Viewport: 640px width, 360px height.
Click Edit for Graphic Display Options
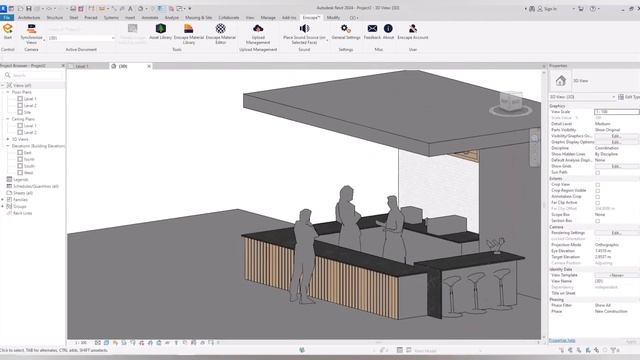[x=616, y=142]
